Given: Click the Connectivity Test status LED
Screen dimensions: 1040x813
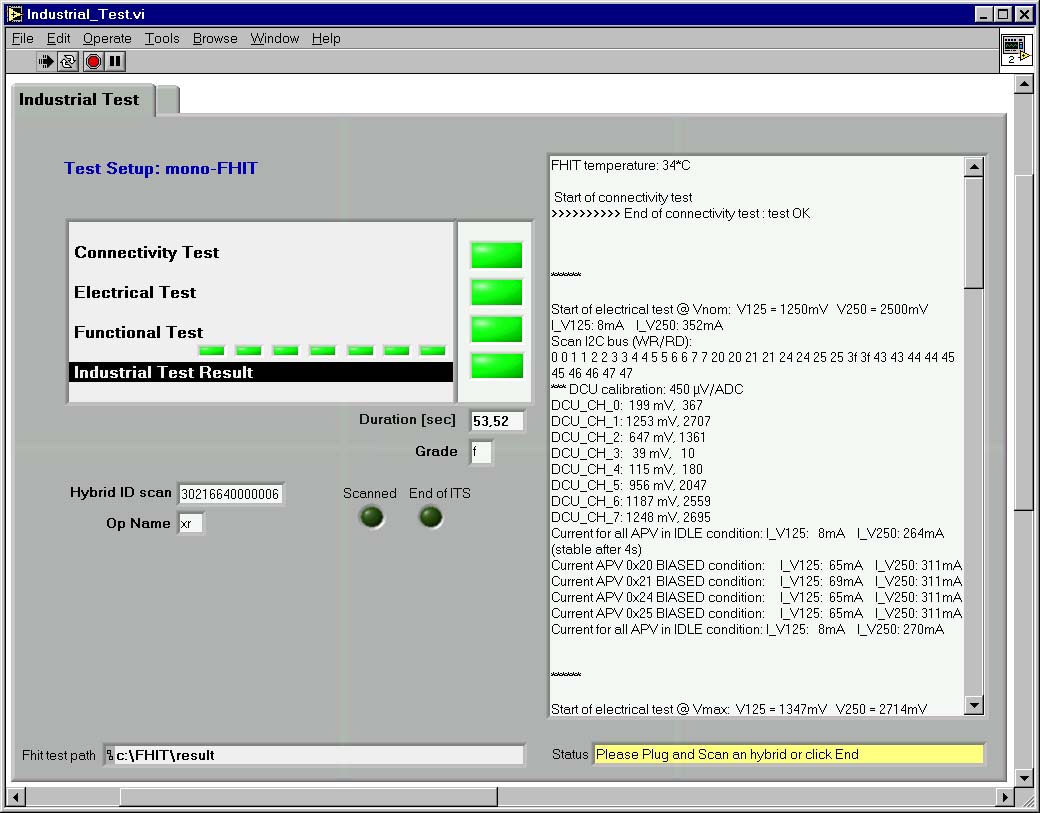Looking at the screenshot, I should 496,255.
